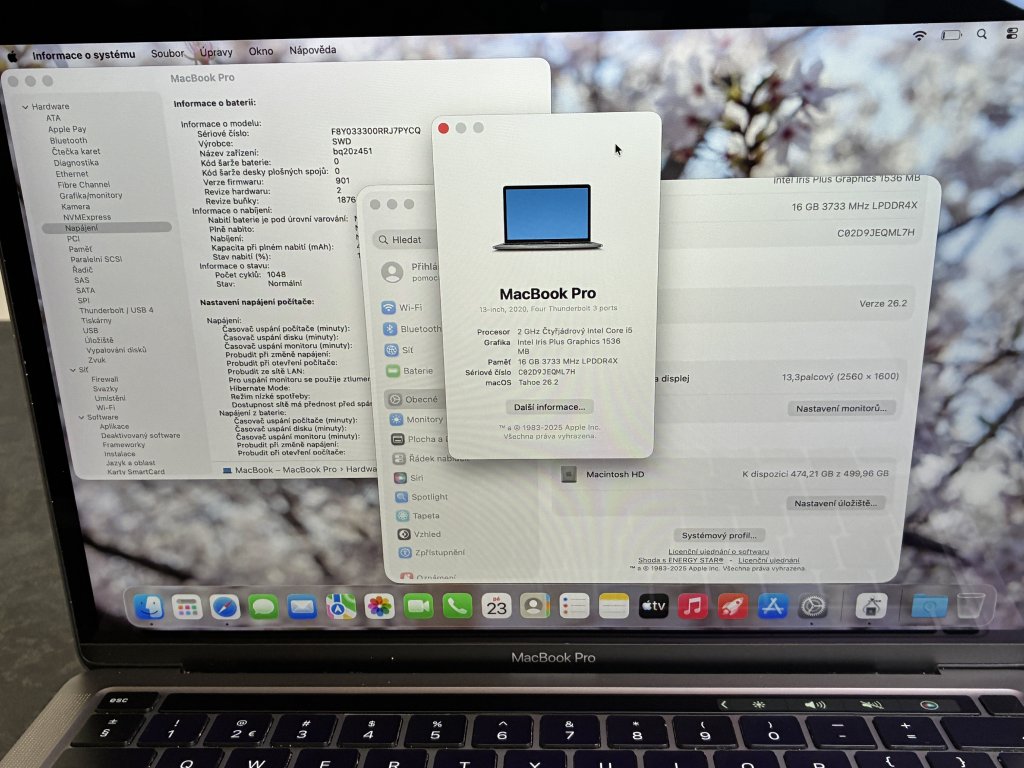
Task: Open App Store from the Dock
Action: [773, 606]
